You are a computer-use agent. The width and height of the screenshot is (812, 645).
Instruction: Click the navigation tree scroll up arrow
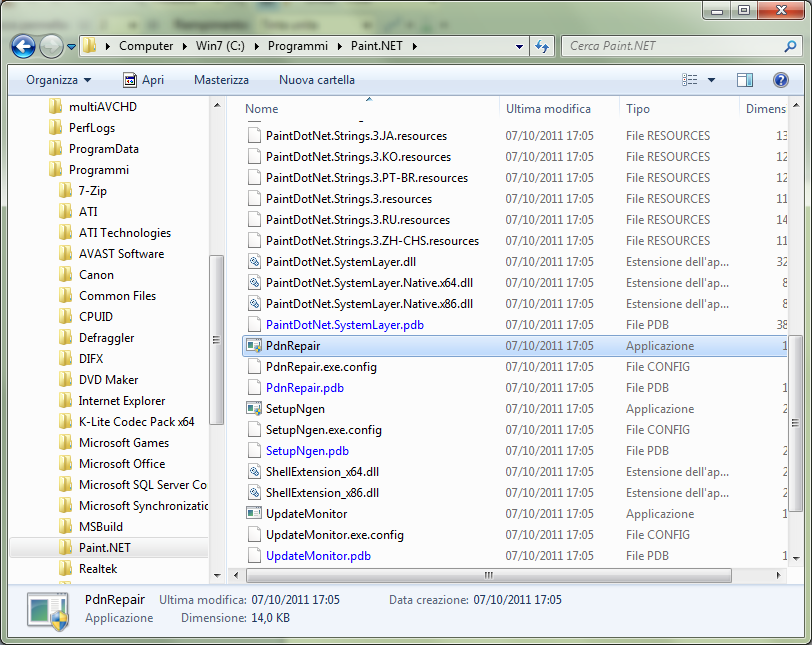[217, 106]
